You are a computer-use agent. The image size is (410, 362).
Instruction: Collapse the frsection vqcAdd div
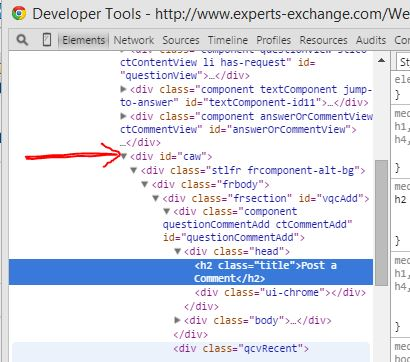[155, 198]
